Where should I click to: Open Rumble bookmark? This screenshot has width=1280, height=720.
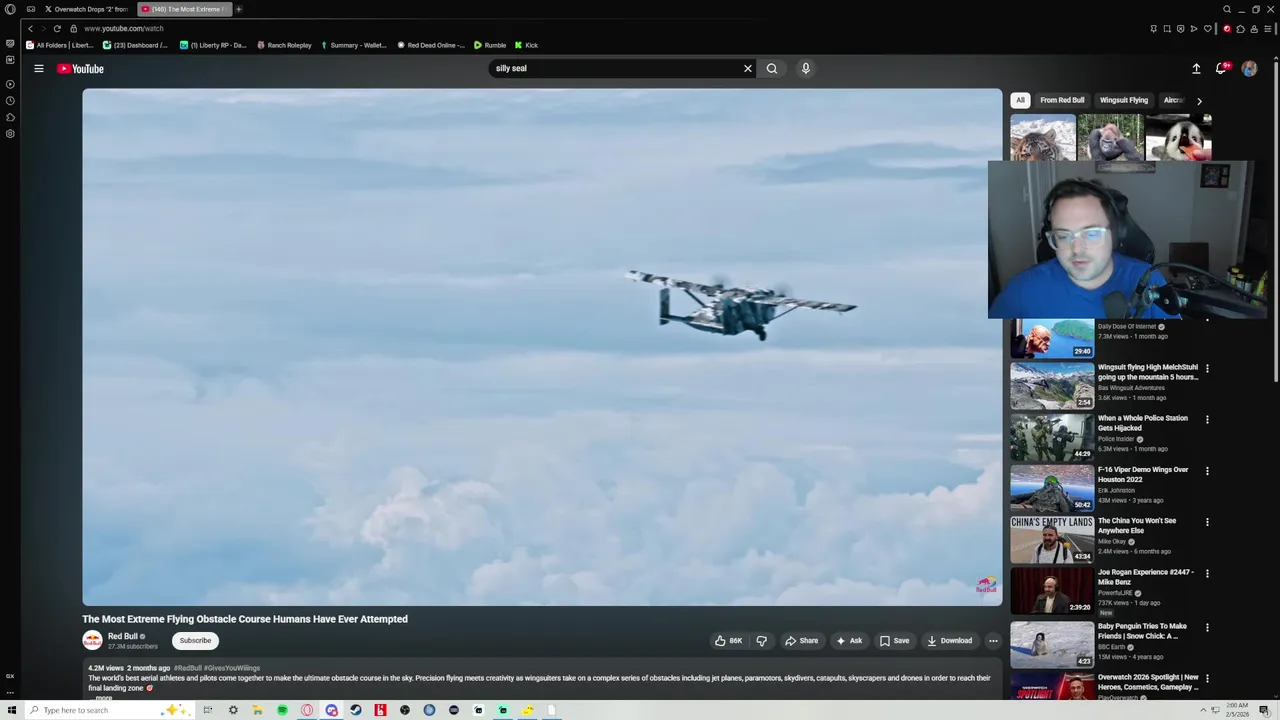pyautogui.click(x=490, y=45)
